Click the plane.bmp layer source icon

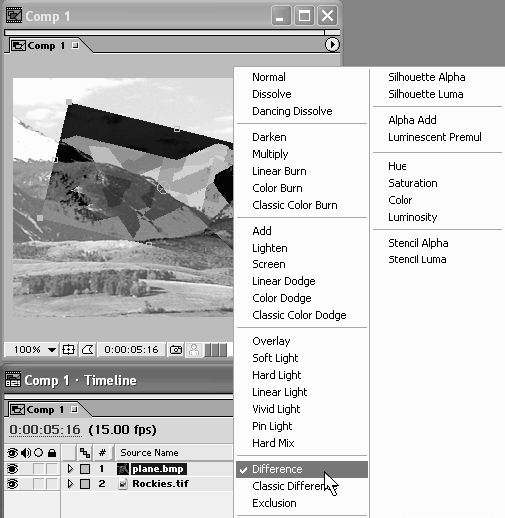click(123, 469)
